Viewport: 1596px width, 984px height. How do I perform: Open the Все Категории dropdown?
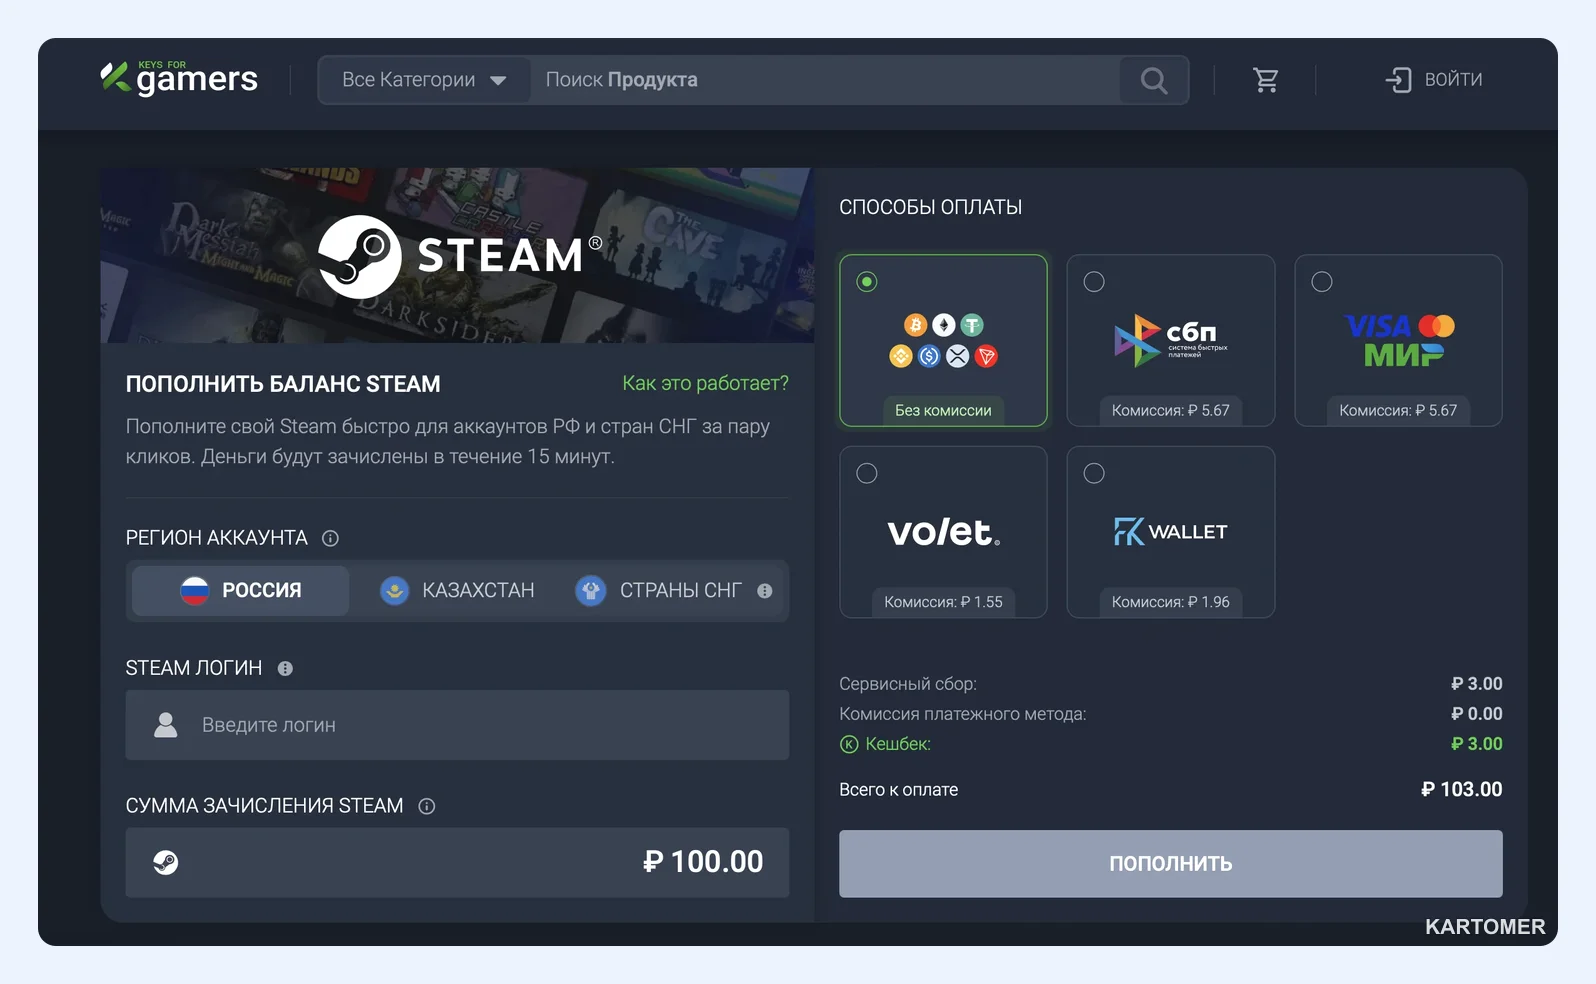(424, 80)
